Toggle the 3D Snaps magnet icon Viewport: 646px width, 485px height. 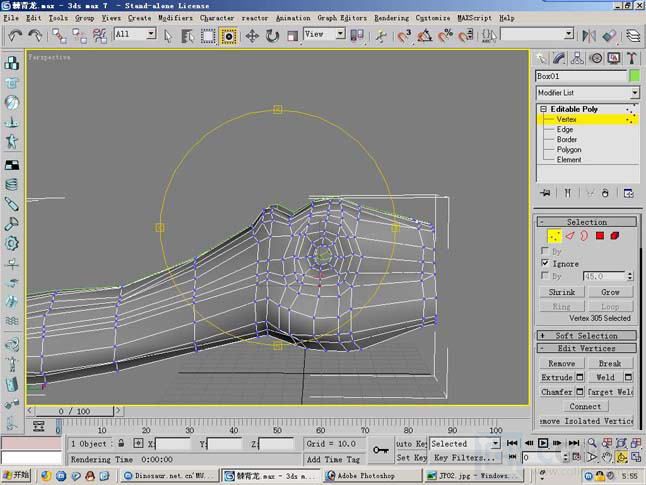pos(404,36)
